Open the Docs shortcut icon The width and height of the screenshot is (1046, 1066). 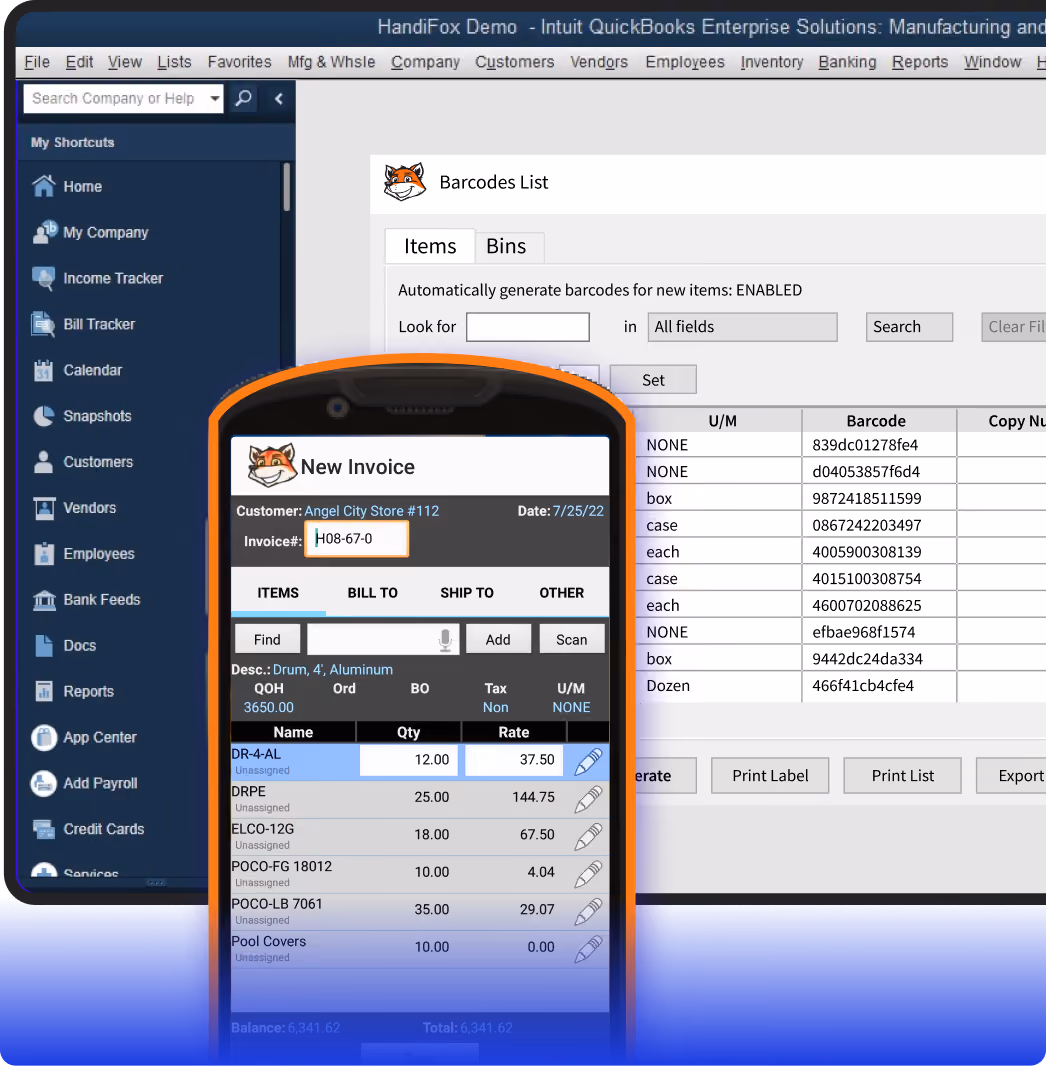click(43, 646)
